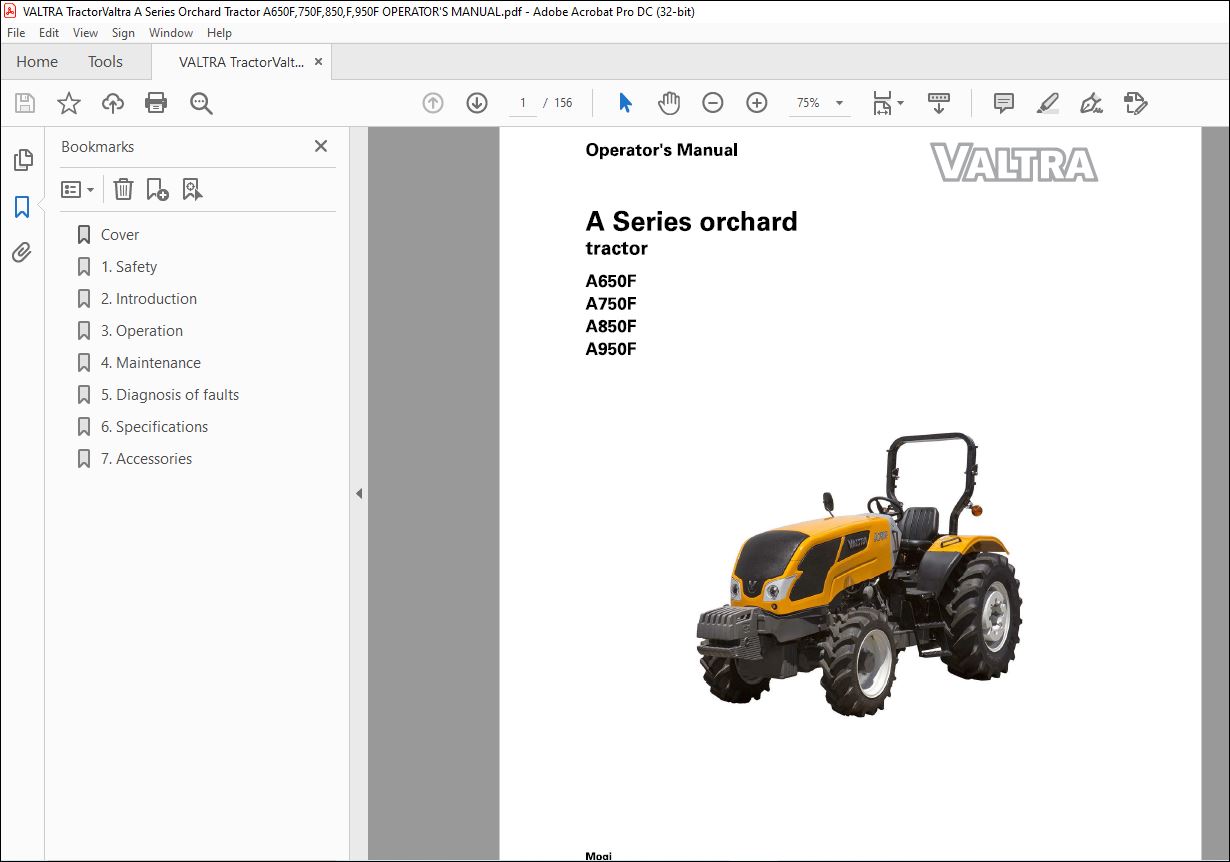
Task: Close the Bookmarks panel
Action: [321, 146]
